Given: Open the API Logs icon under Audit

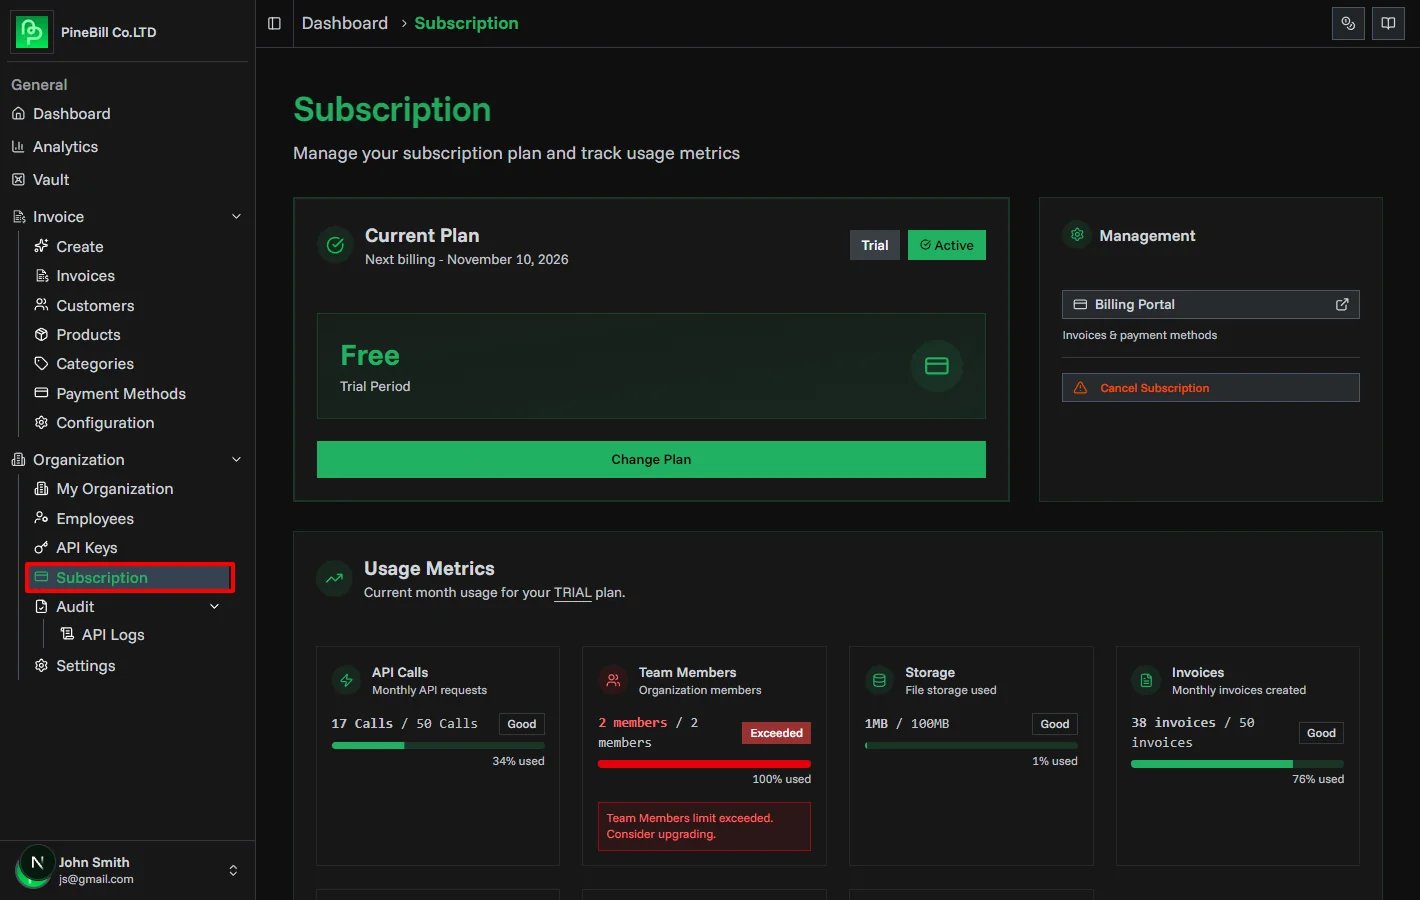Looking at the screenshot, I should click(69, 634).
